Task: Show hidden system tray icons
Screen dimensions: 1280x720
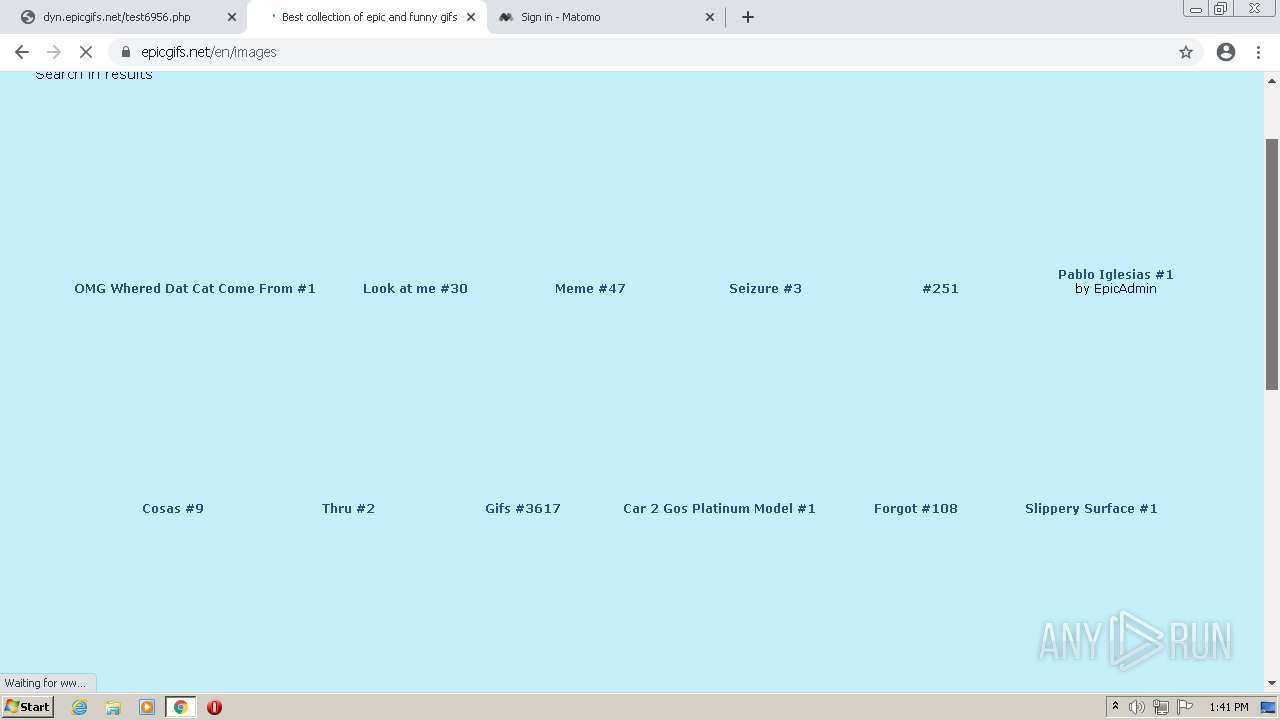Action: [x=1115, y=707]
